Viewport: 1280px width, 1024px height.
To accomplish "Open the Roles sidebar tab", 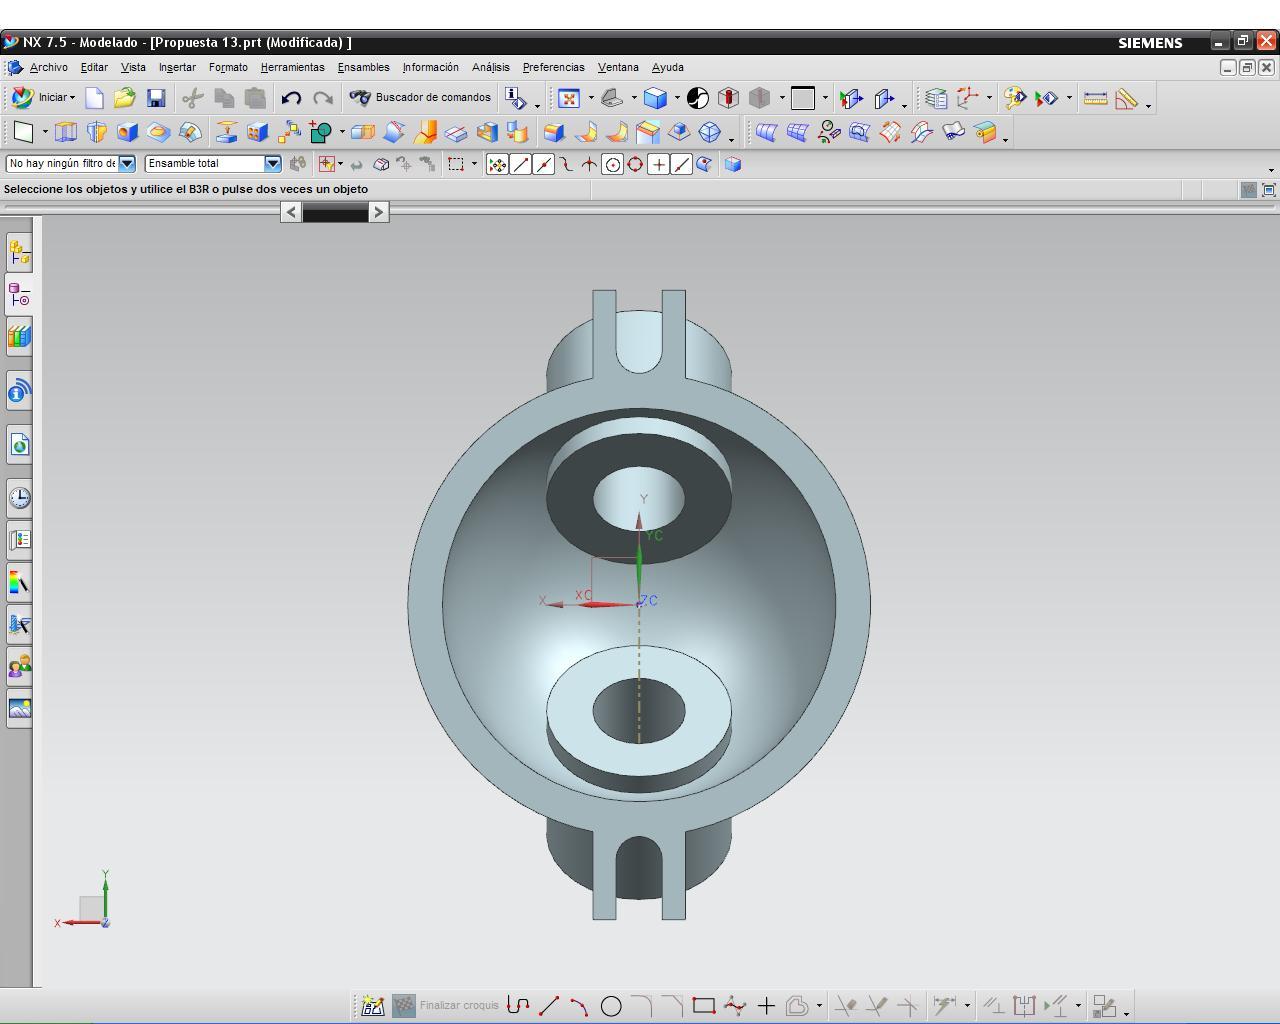I will [19, 666].
